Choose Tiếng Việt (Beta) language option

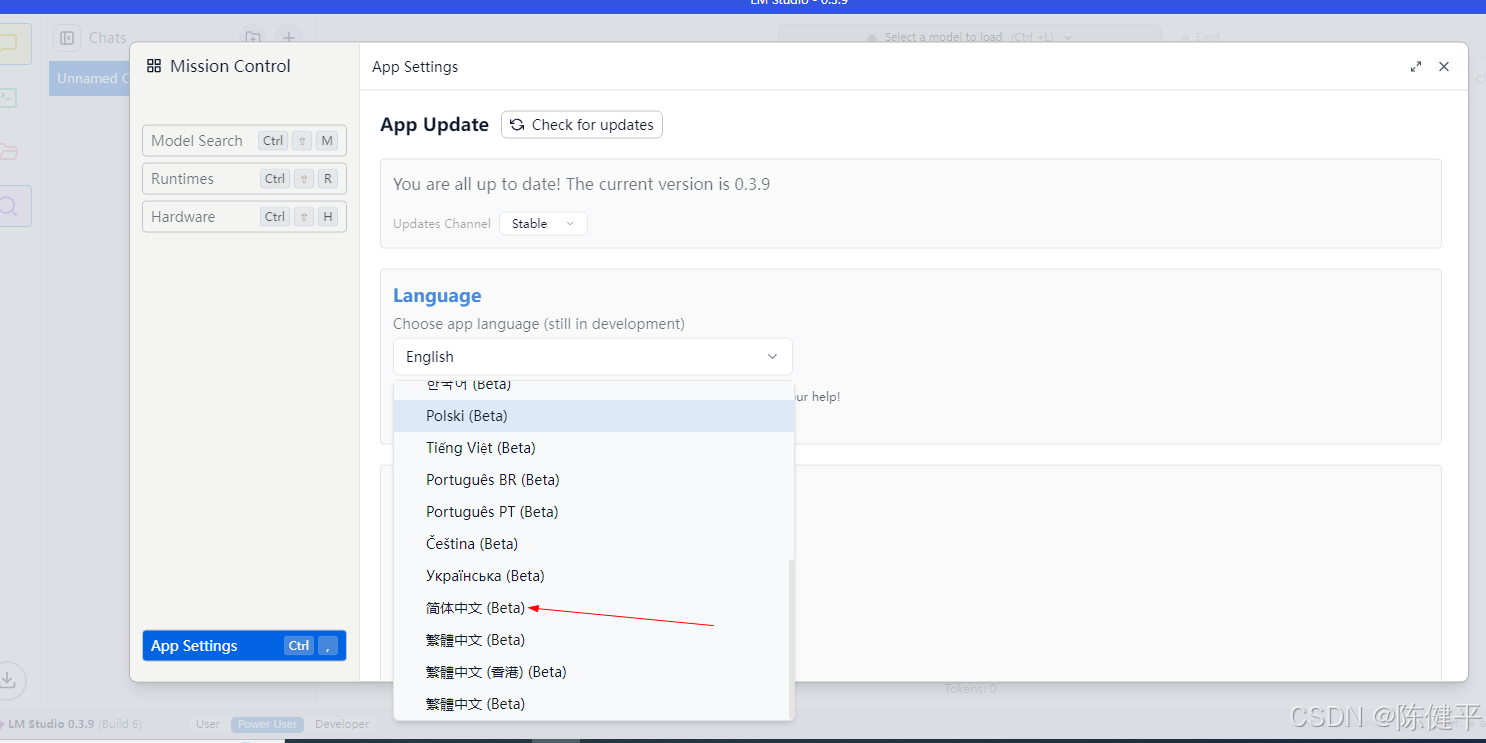594,448
